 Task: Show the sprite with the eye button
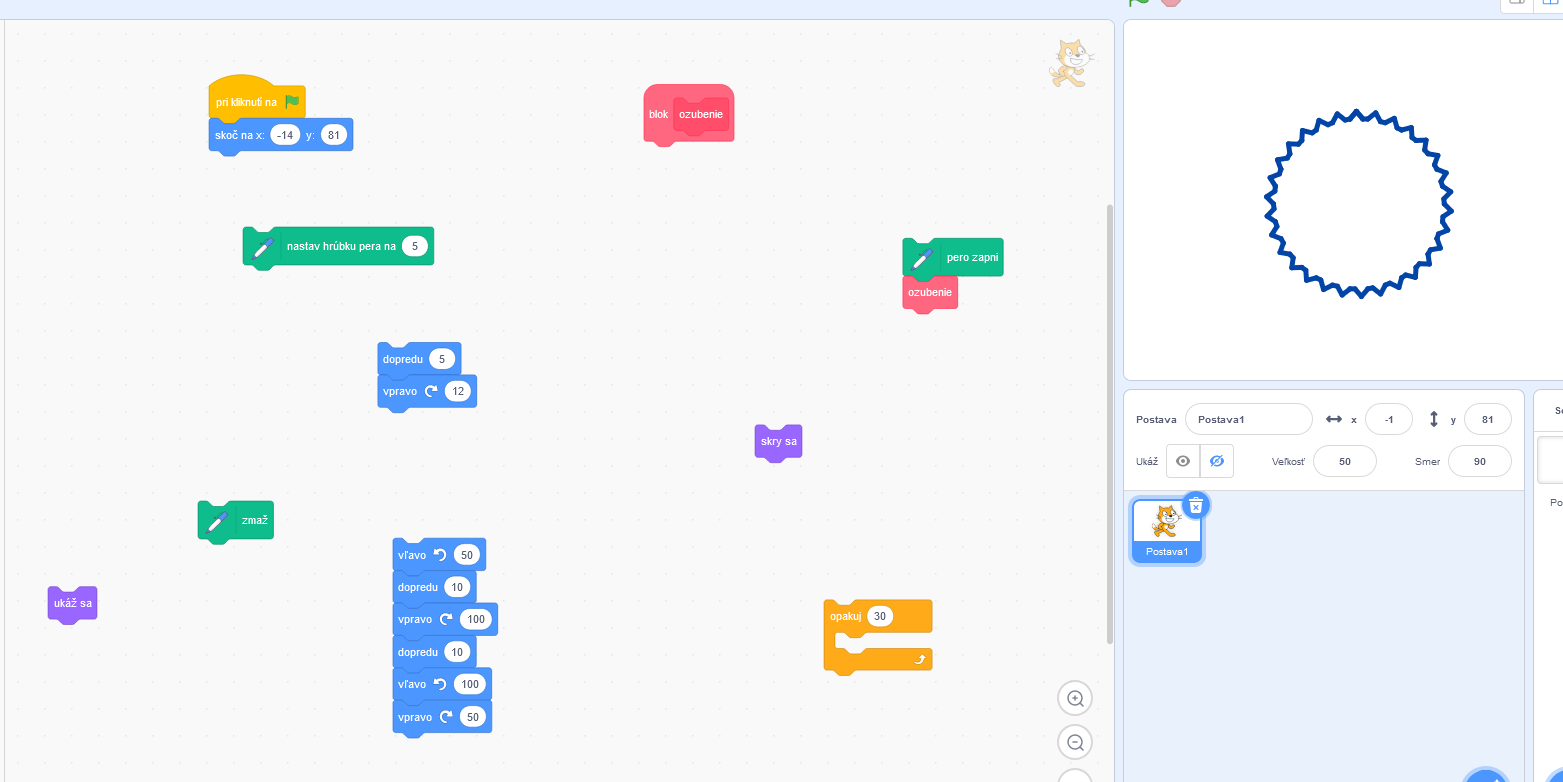(1183, 461)
